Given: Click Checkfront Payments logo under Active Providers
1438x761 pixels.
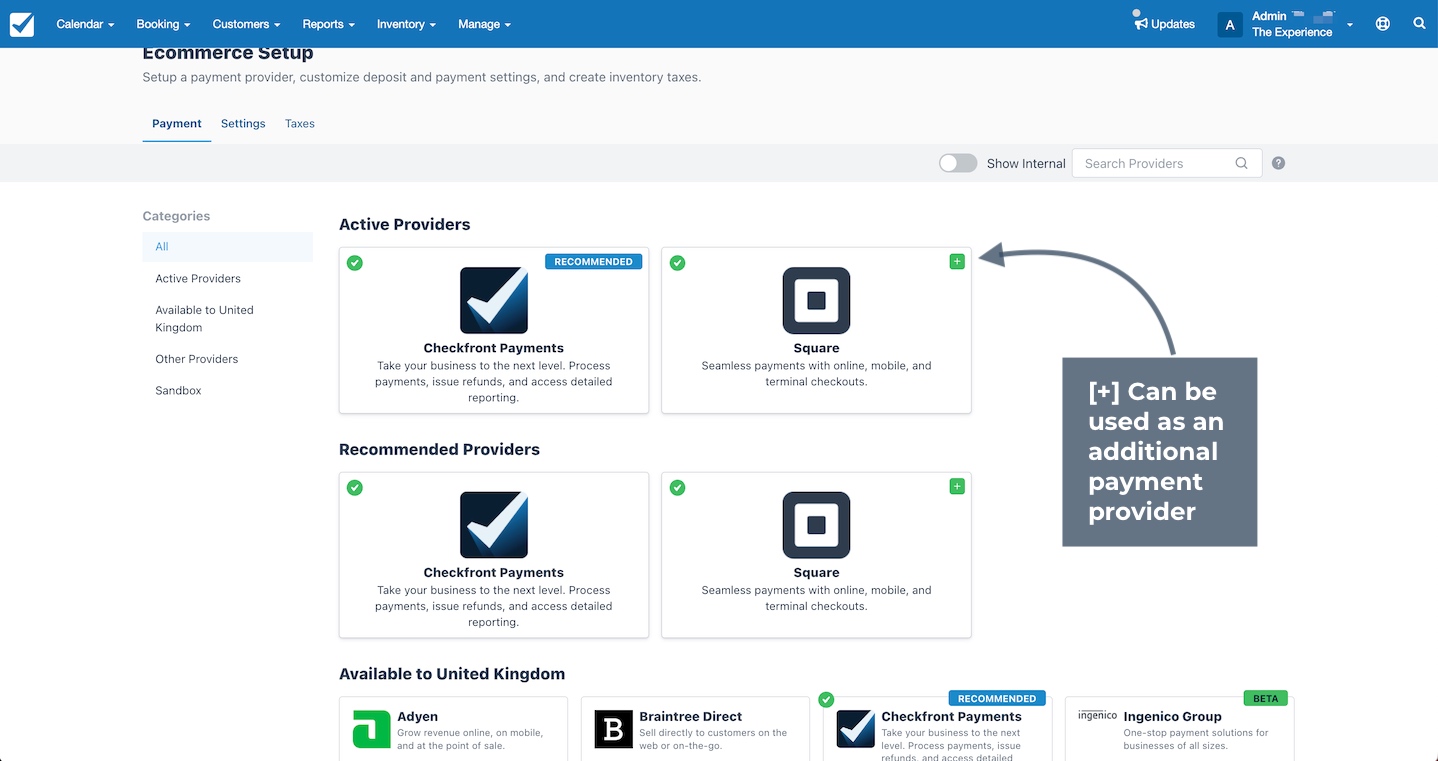Looking at the screenshot, I should click(494, 300).
